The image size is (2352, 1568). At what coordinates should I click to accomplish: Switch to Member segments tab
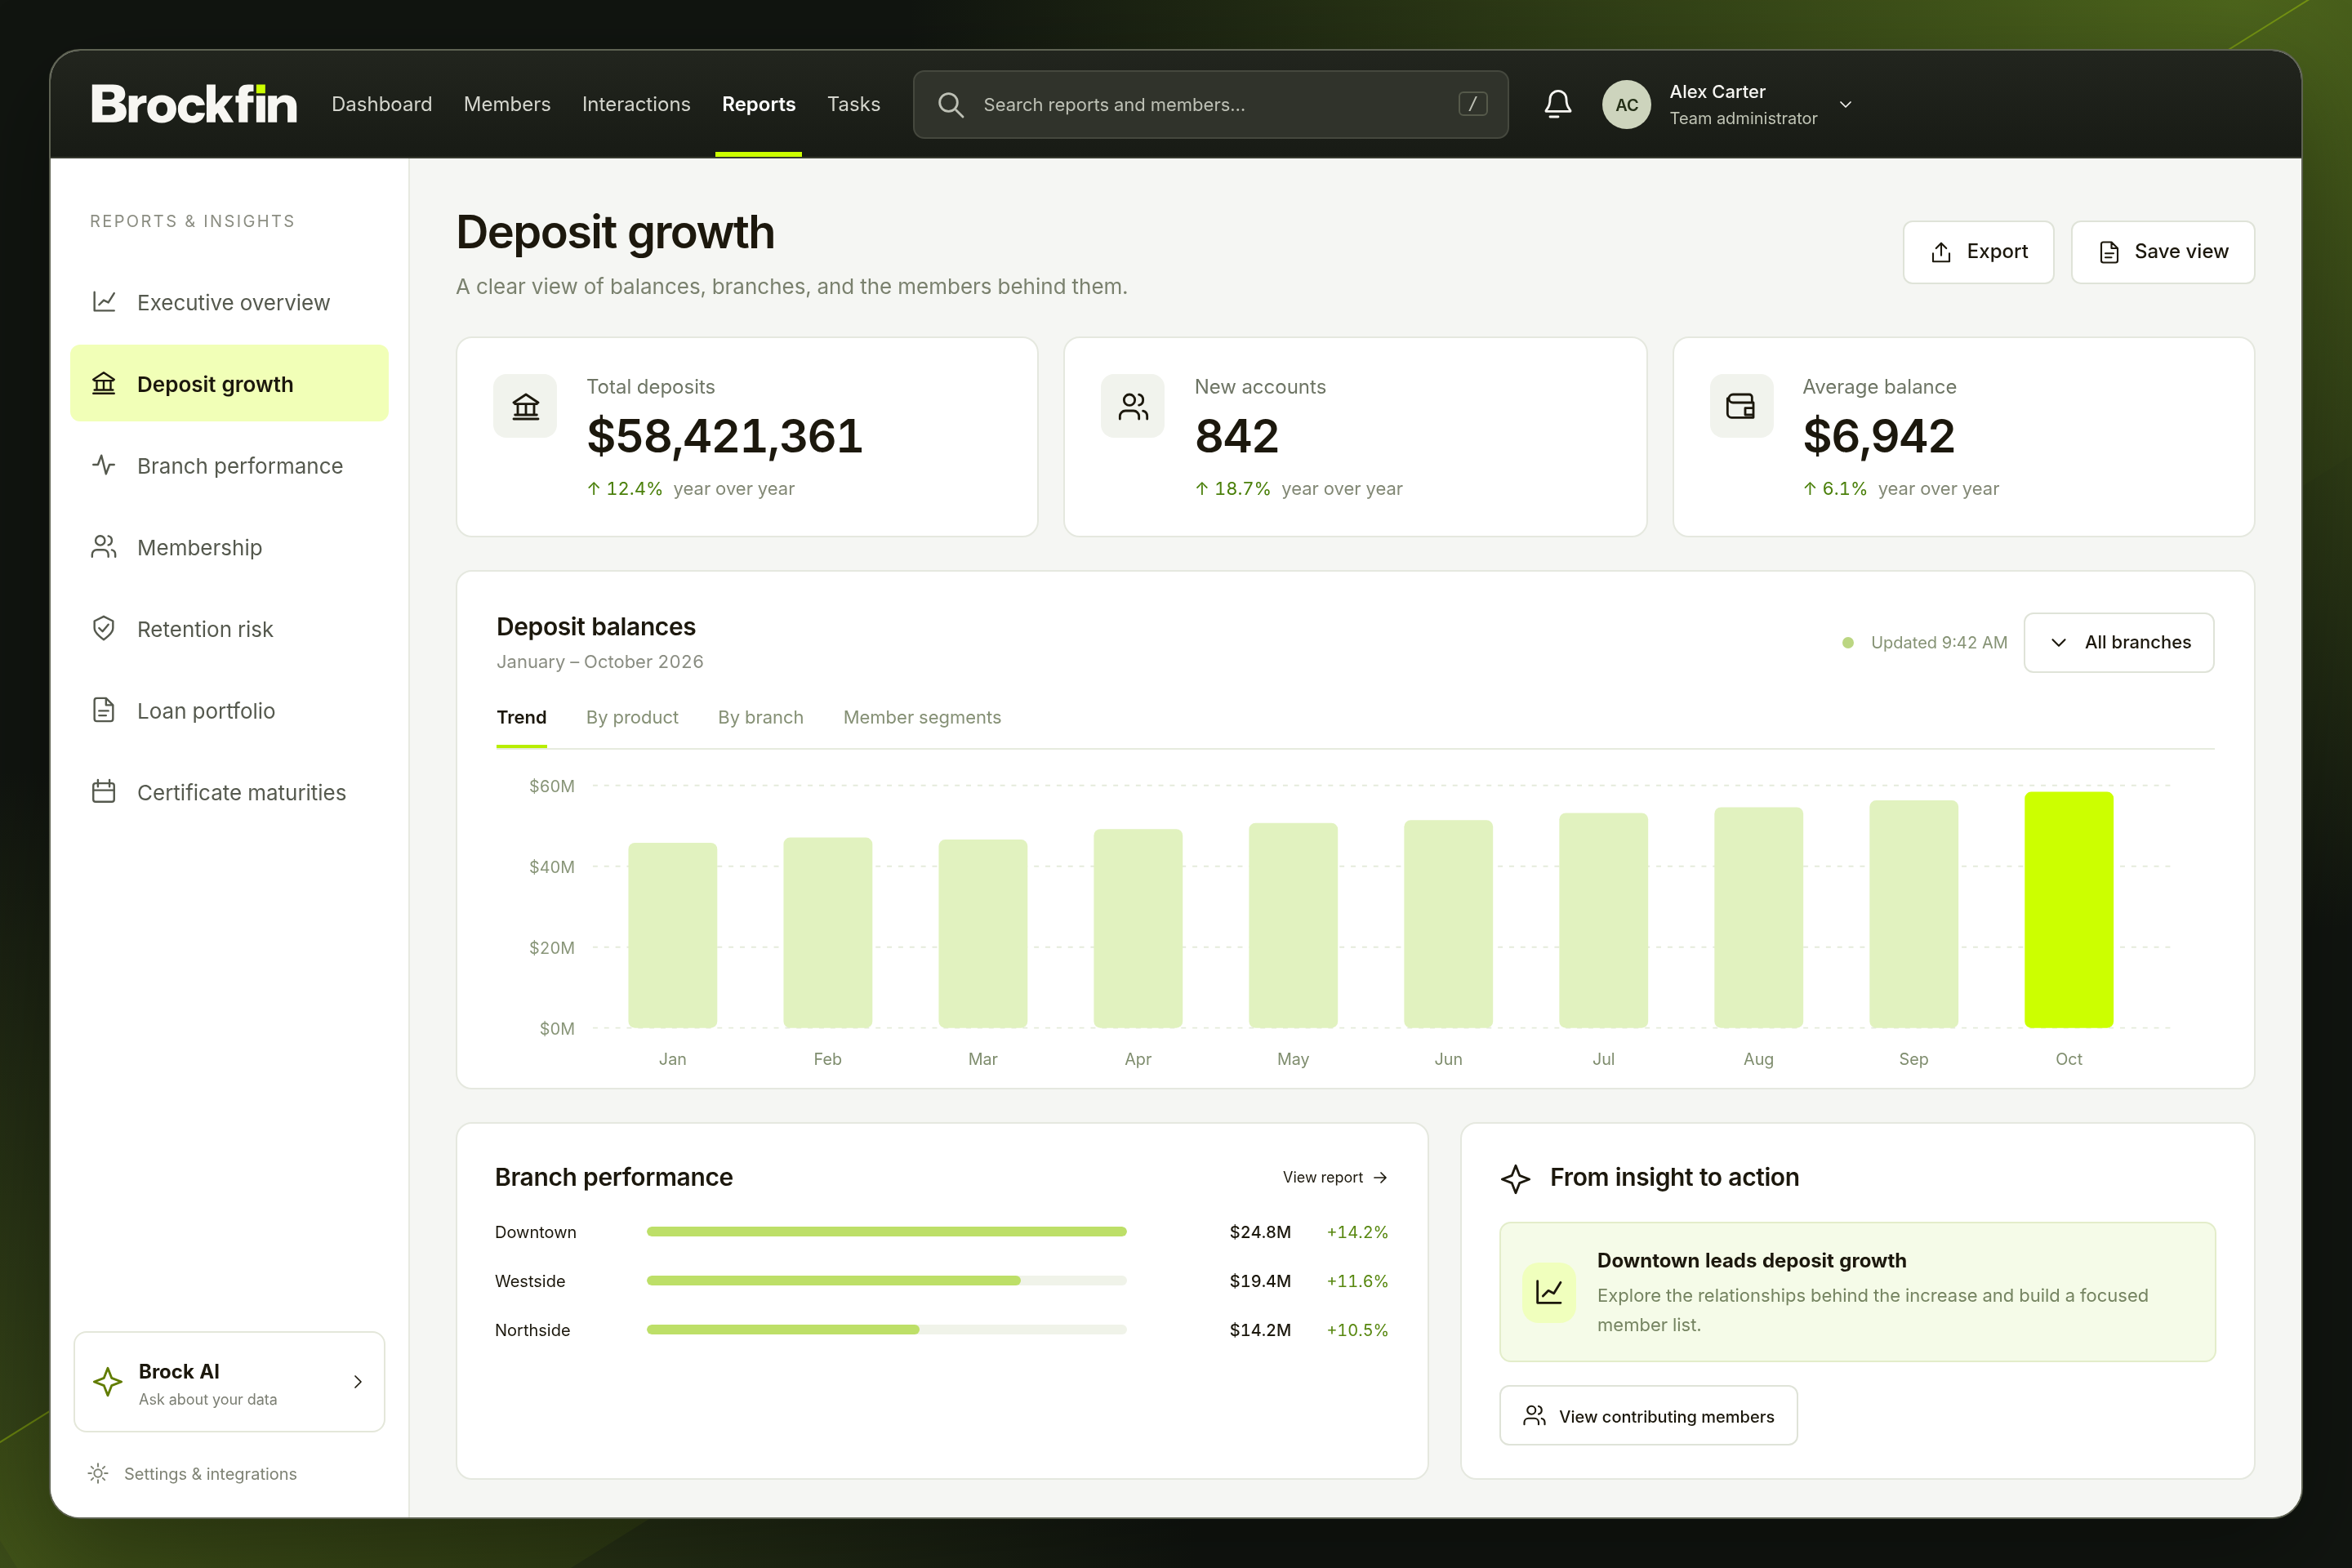(922, 717)
